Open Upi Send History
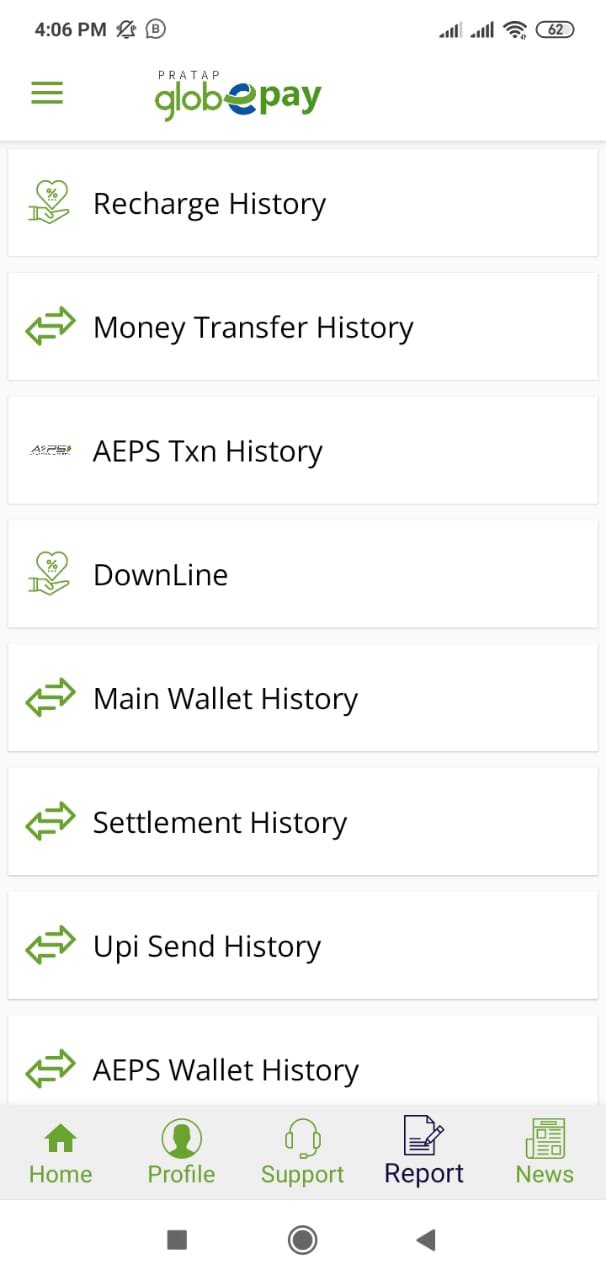Image resolution: width=606 pixels, height=1280 pixels. pos(206,946)
